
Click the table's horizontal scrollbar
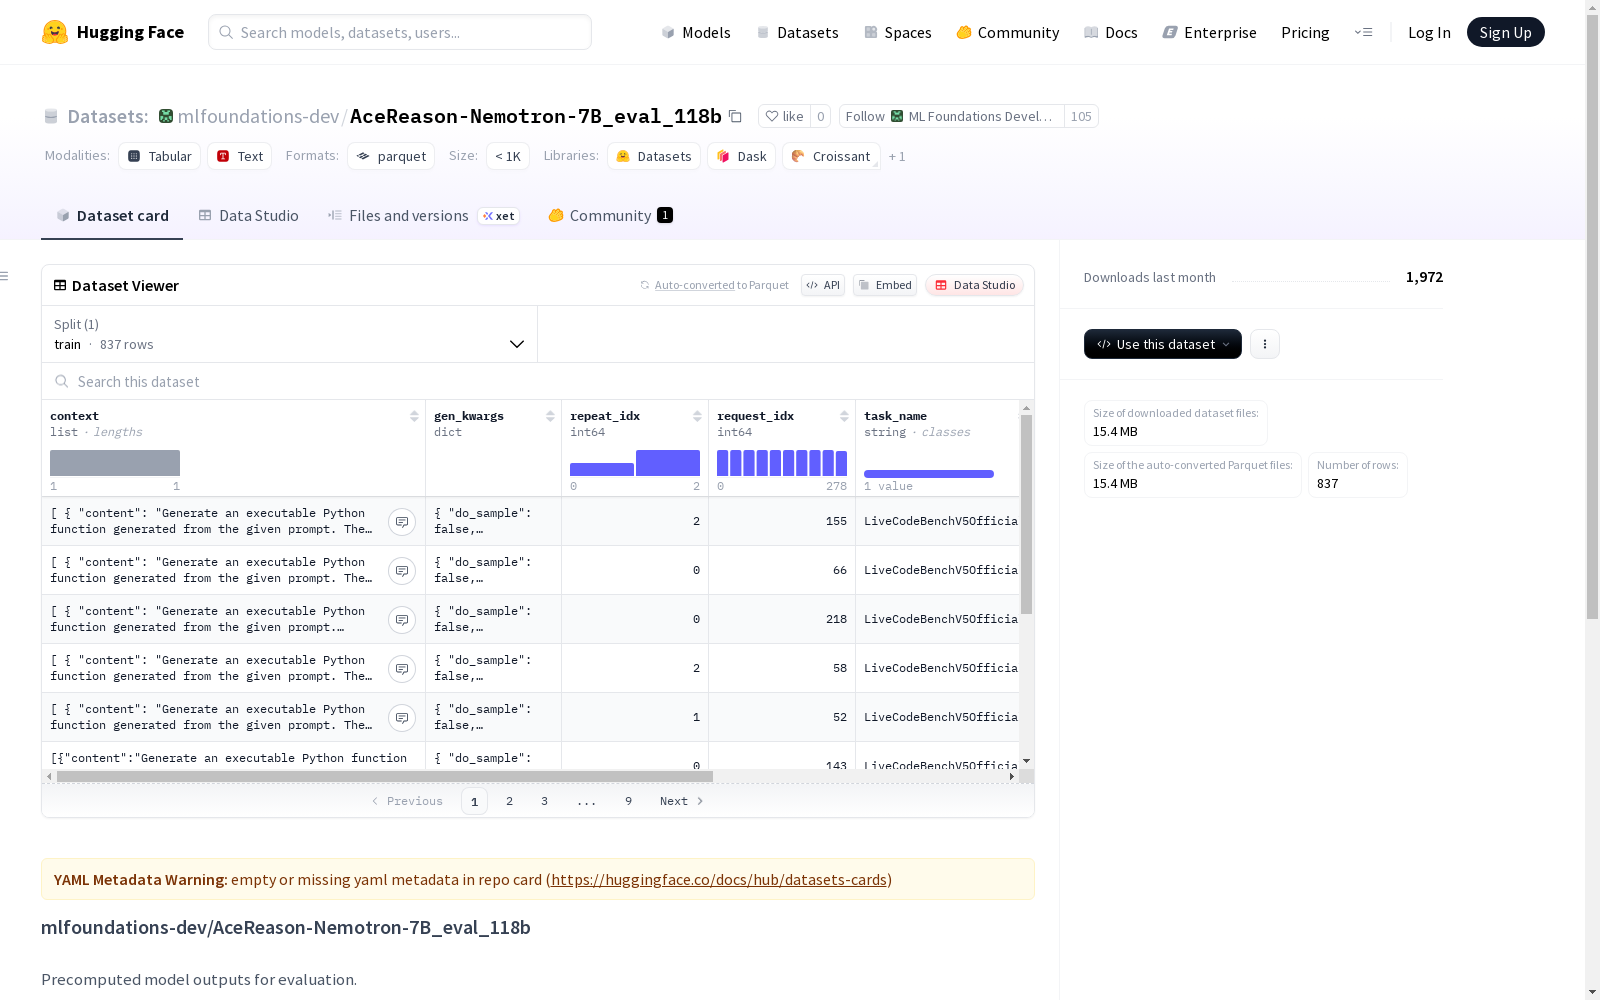coord(385,776)
